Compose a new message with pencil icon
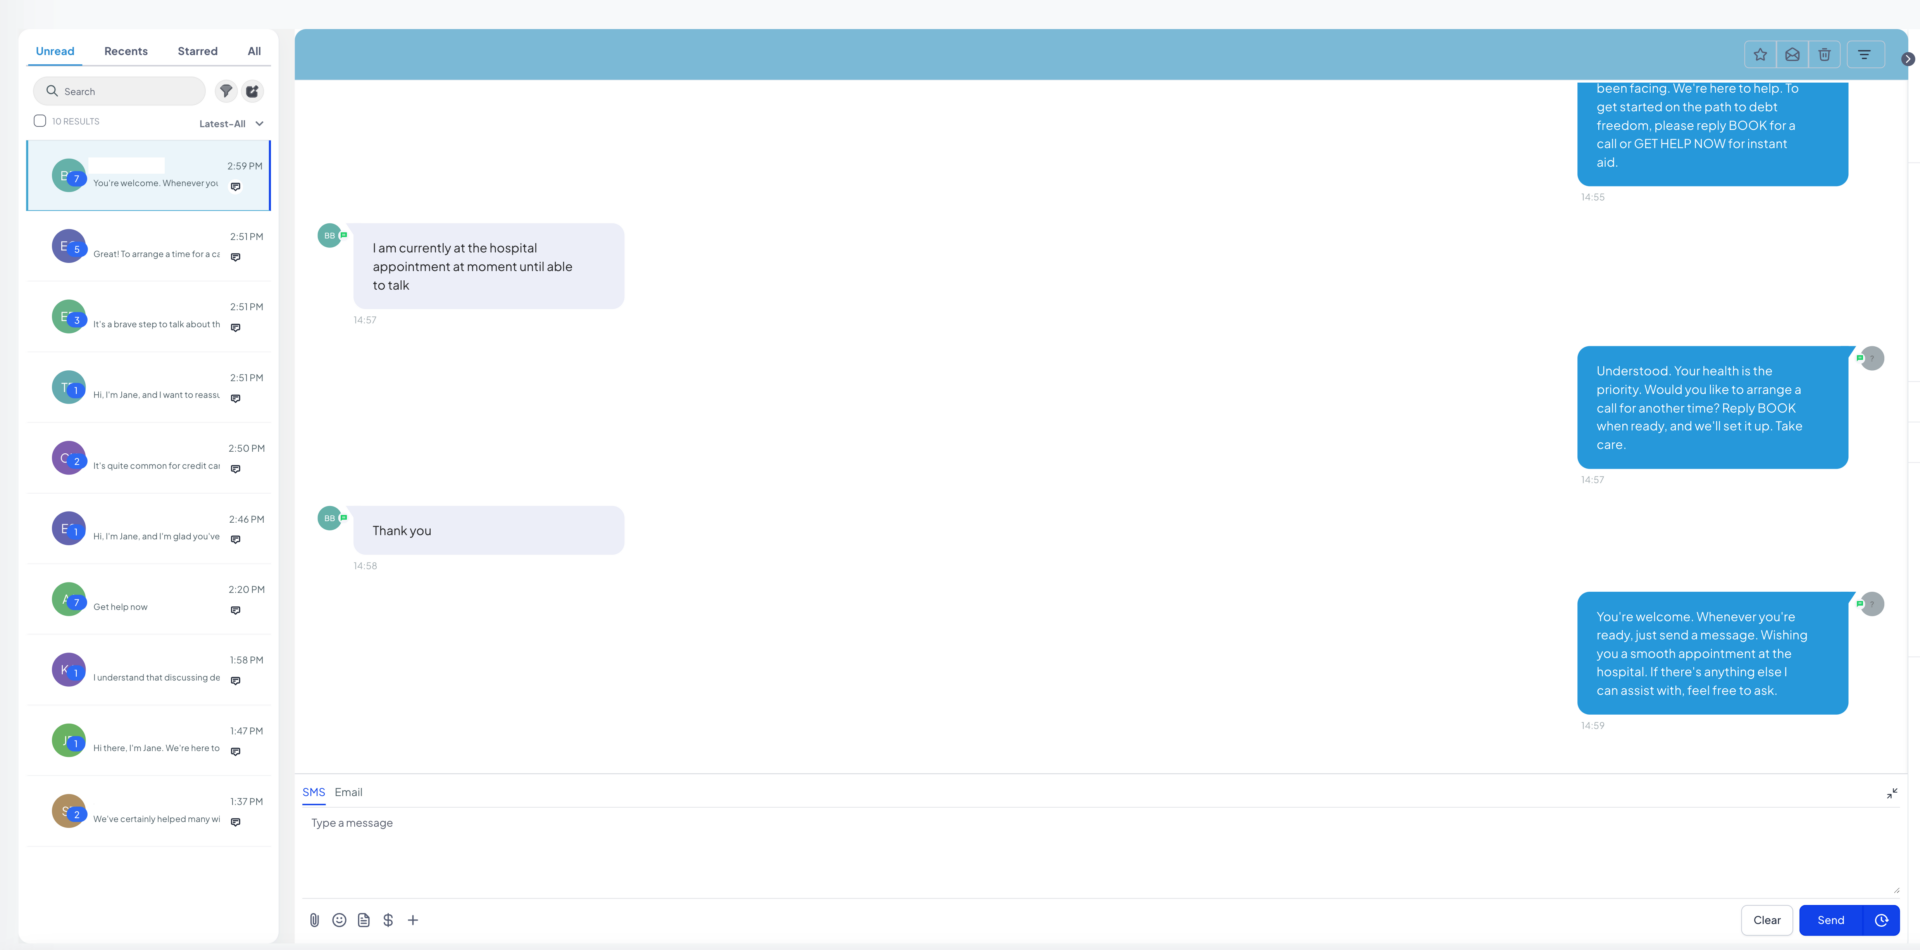 pos(253,91)
